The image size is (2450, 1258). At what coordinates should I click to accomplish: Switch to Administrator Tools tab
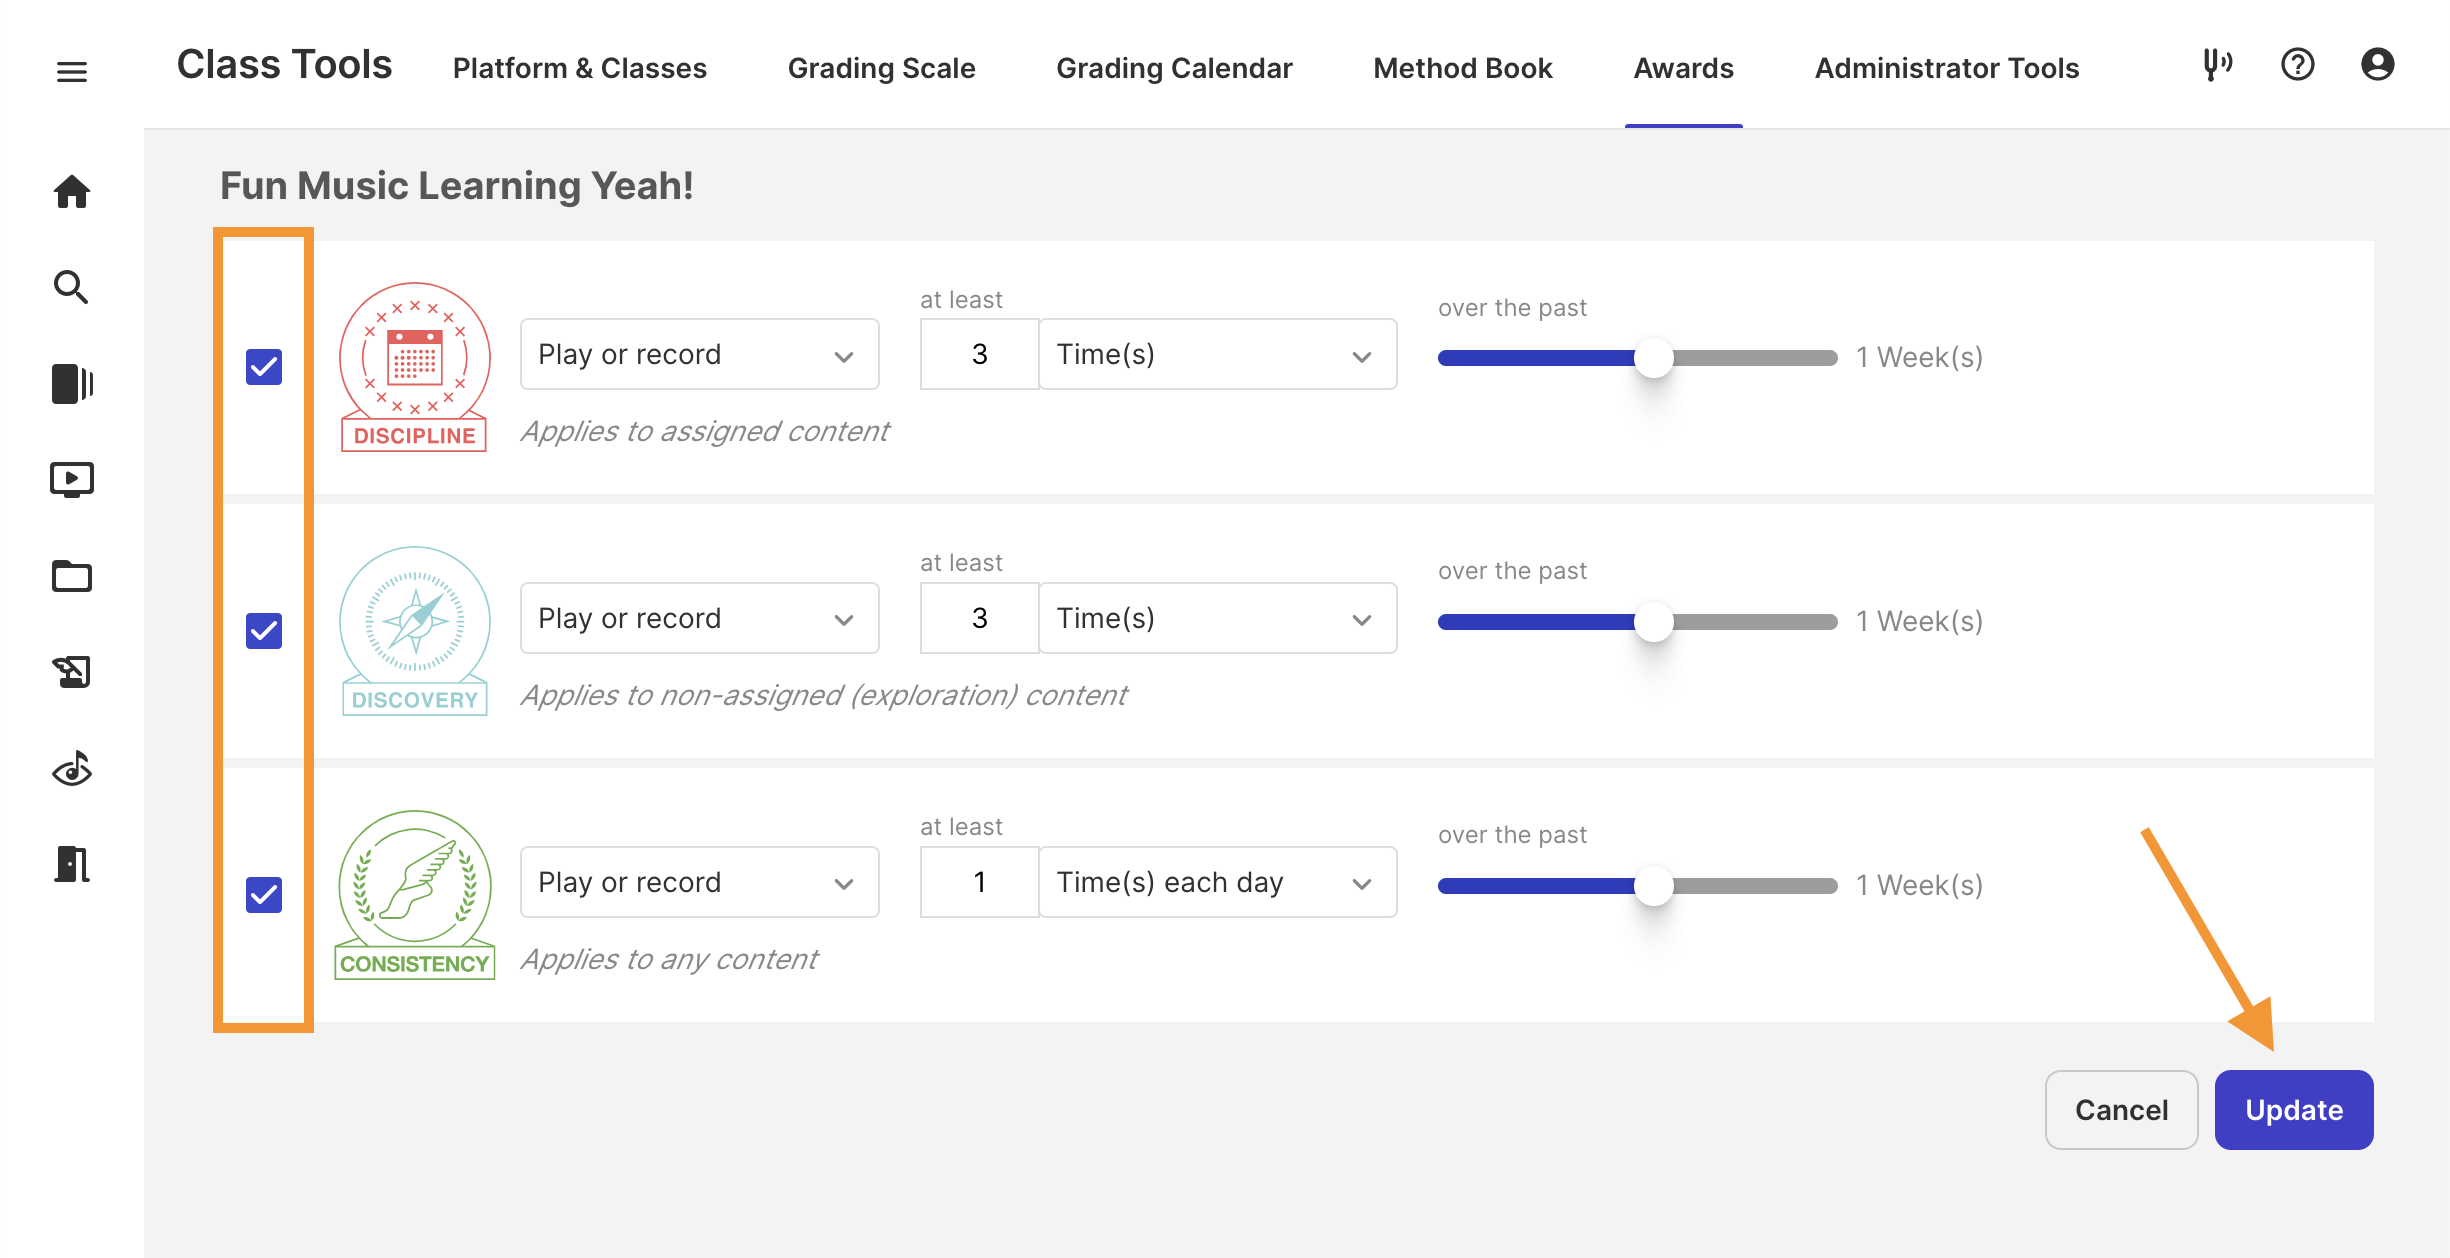(1947, 68)
